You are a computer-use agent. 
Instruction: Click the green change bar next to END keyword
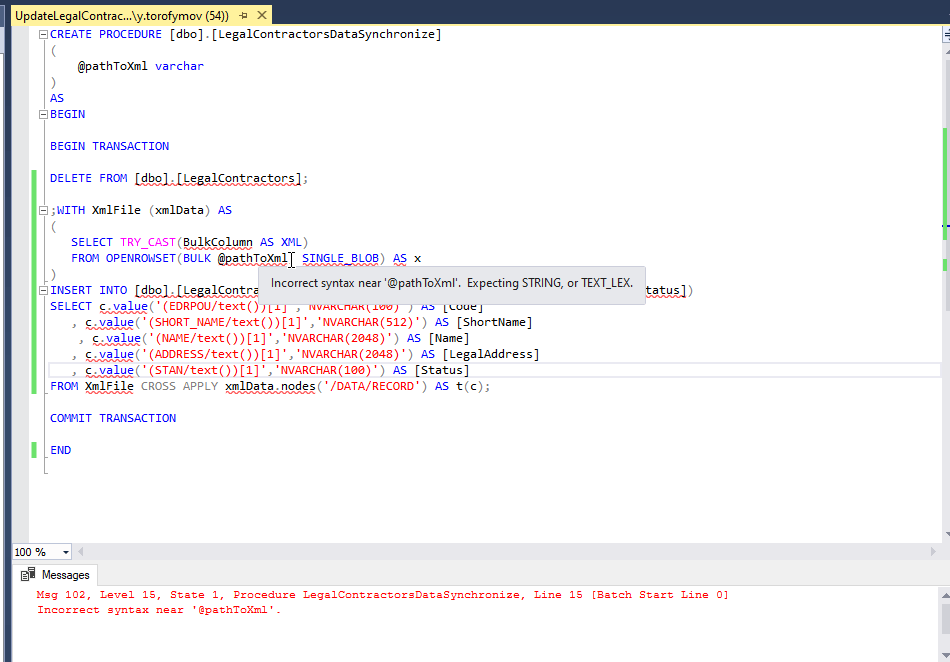tap(36, 450)
